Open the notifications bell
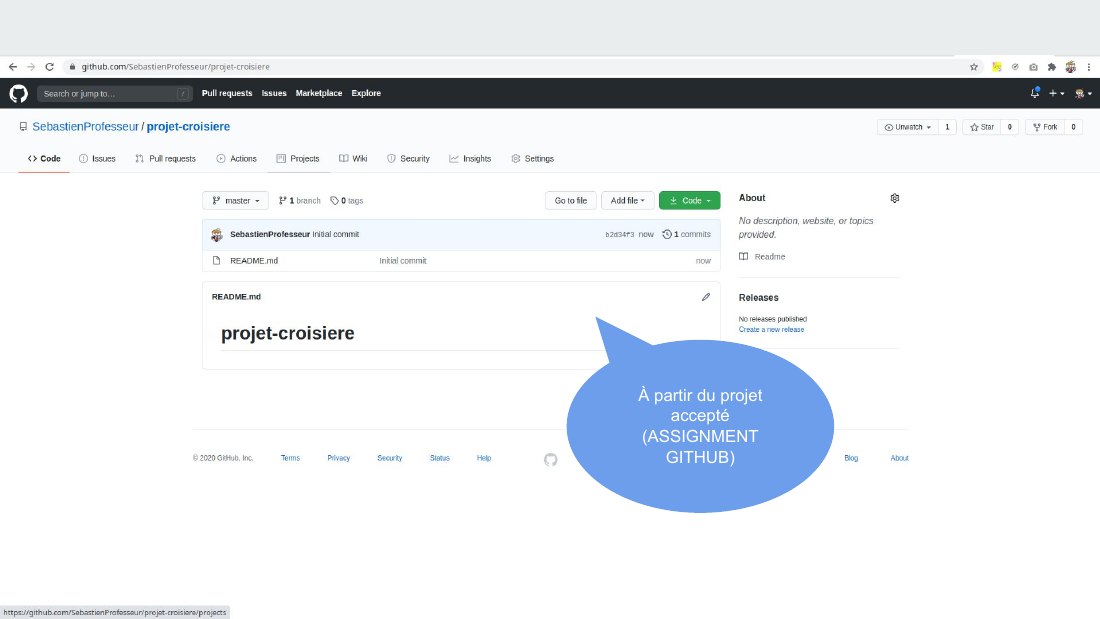The width and height of the screenshot is (1100, 619). 1035,93
